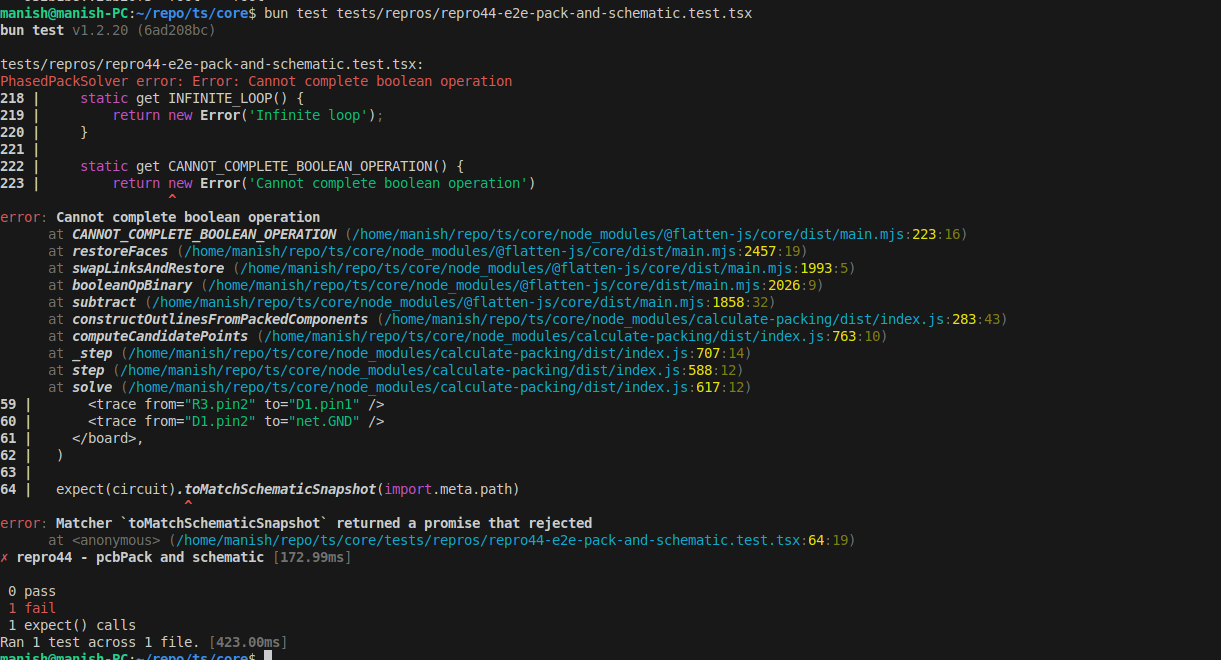Screen dimensions: 1221x660
Task: Click the bottom shell prompt cursor
Action: [x=268, y=656]
